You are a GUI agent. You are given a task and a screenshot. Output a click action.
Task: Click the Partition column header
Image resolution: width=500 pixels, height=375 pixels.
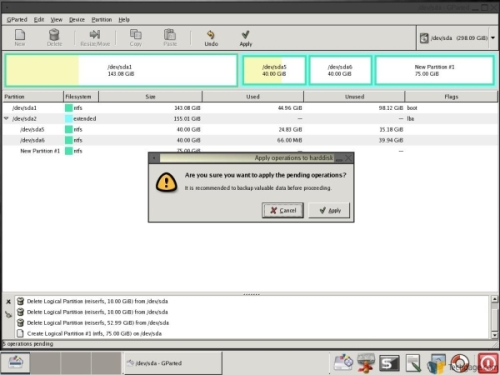tap(33, 97)
